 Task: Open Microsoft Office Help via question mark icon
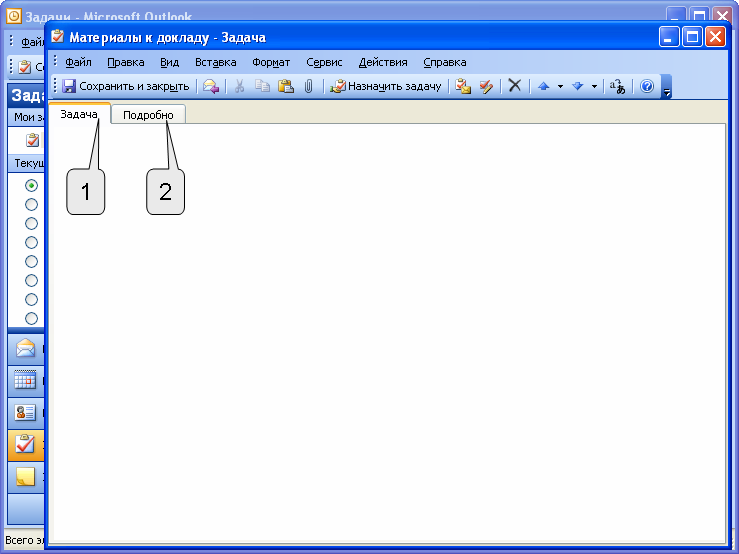coord(646,86)
